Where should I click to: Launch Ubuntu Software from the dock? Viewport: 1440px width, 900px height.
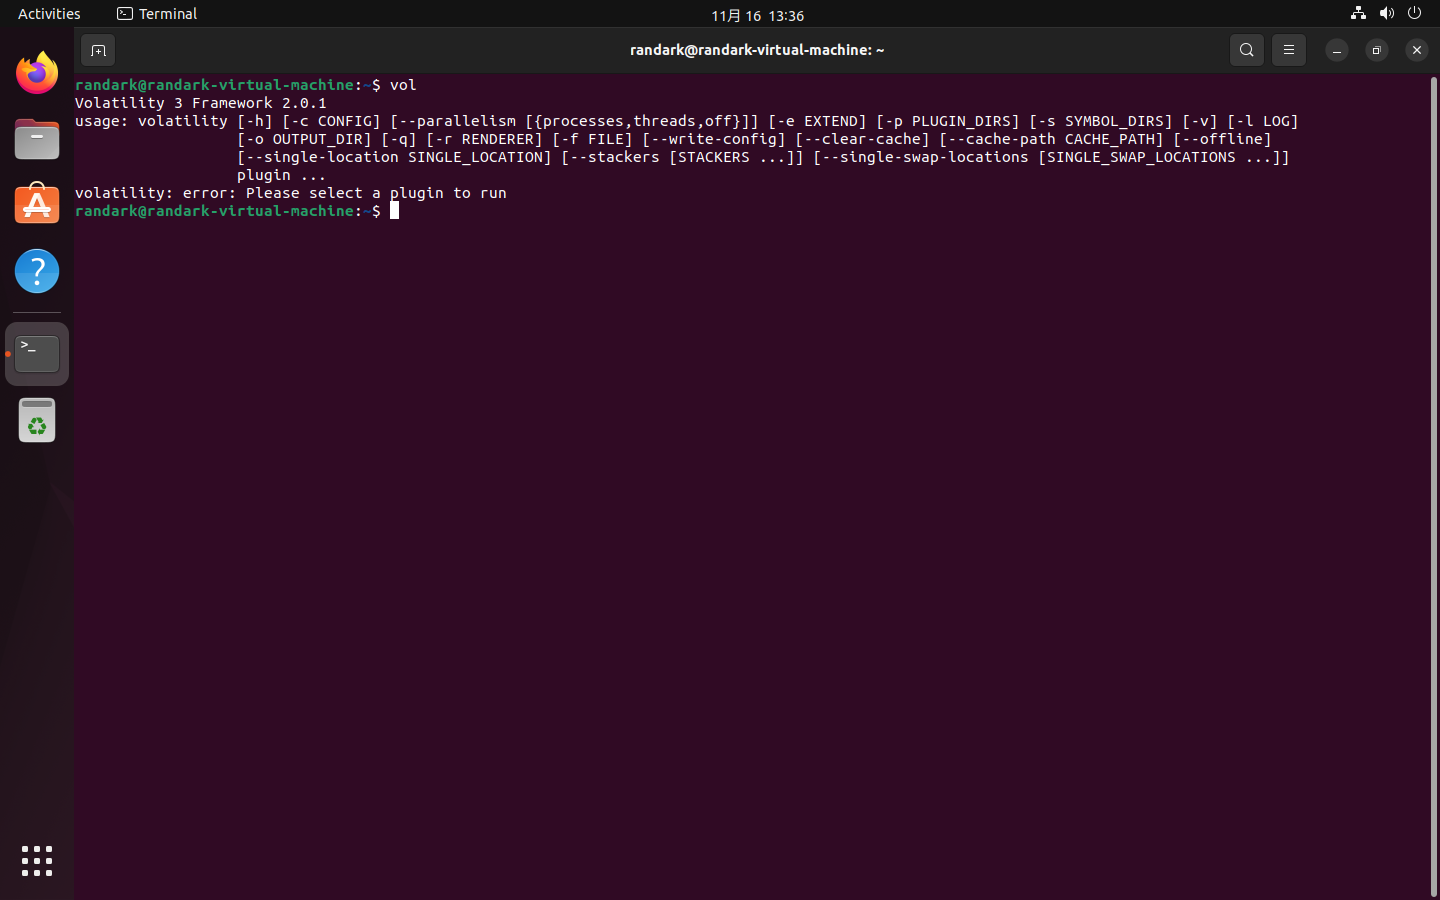[x=37, y=204]
